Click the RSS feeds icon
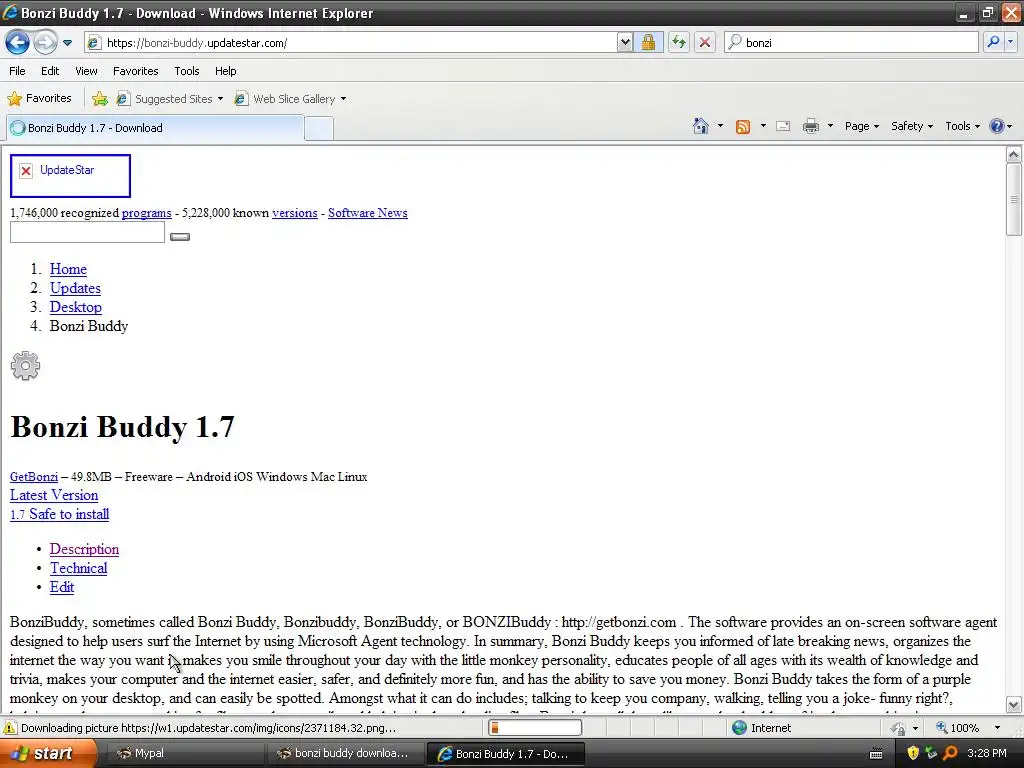The height and width of the screenshot is (768, 1024). (x=743, y=127)
